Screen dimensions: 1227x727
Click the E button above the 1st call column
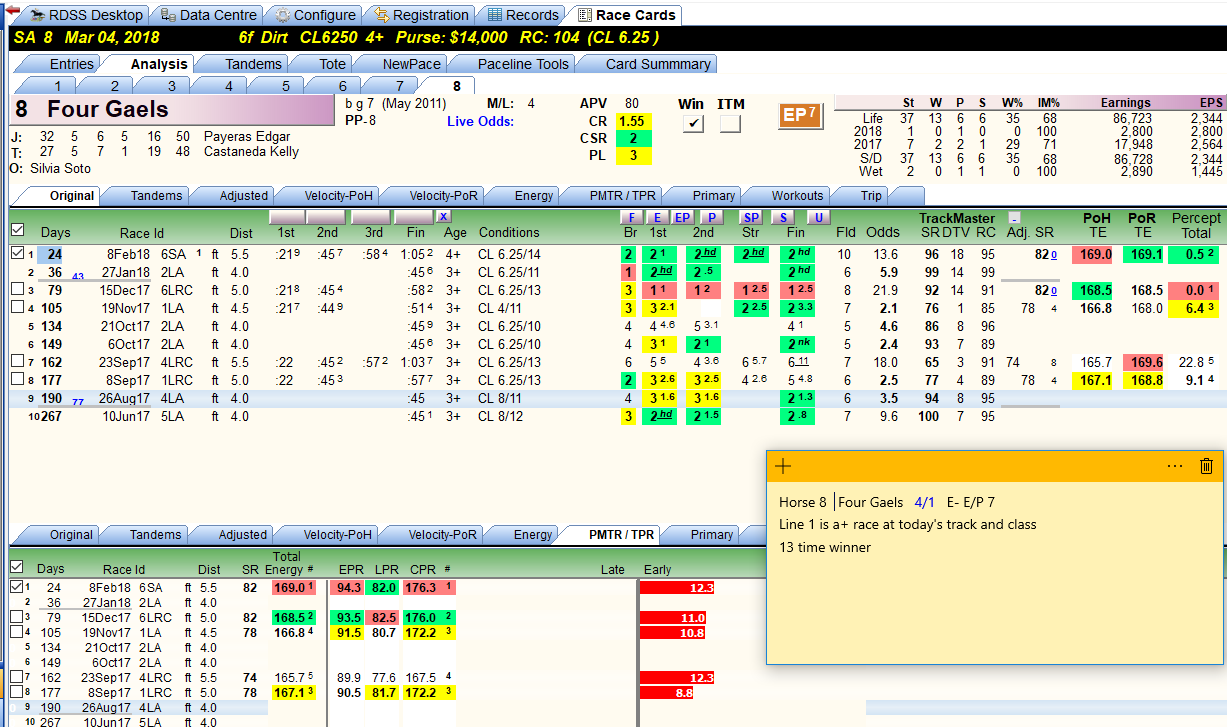657,217
